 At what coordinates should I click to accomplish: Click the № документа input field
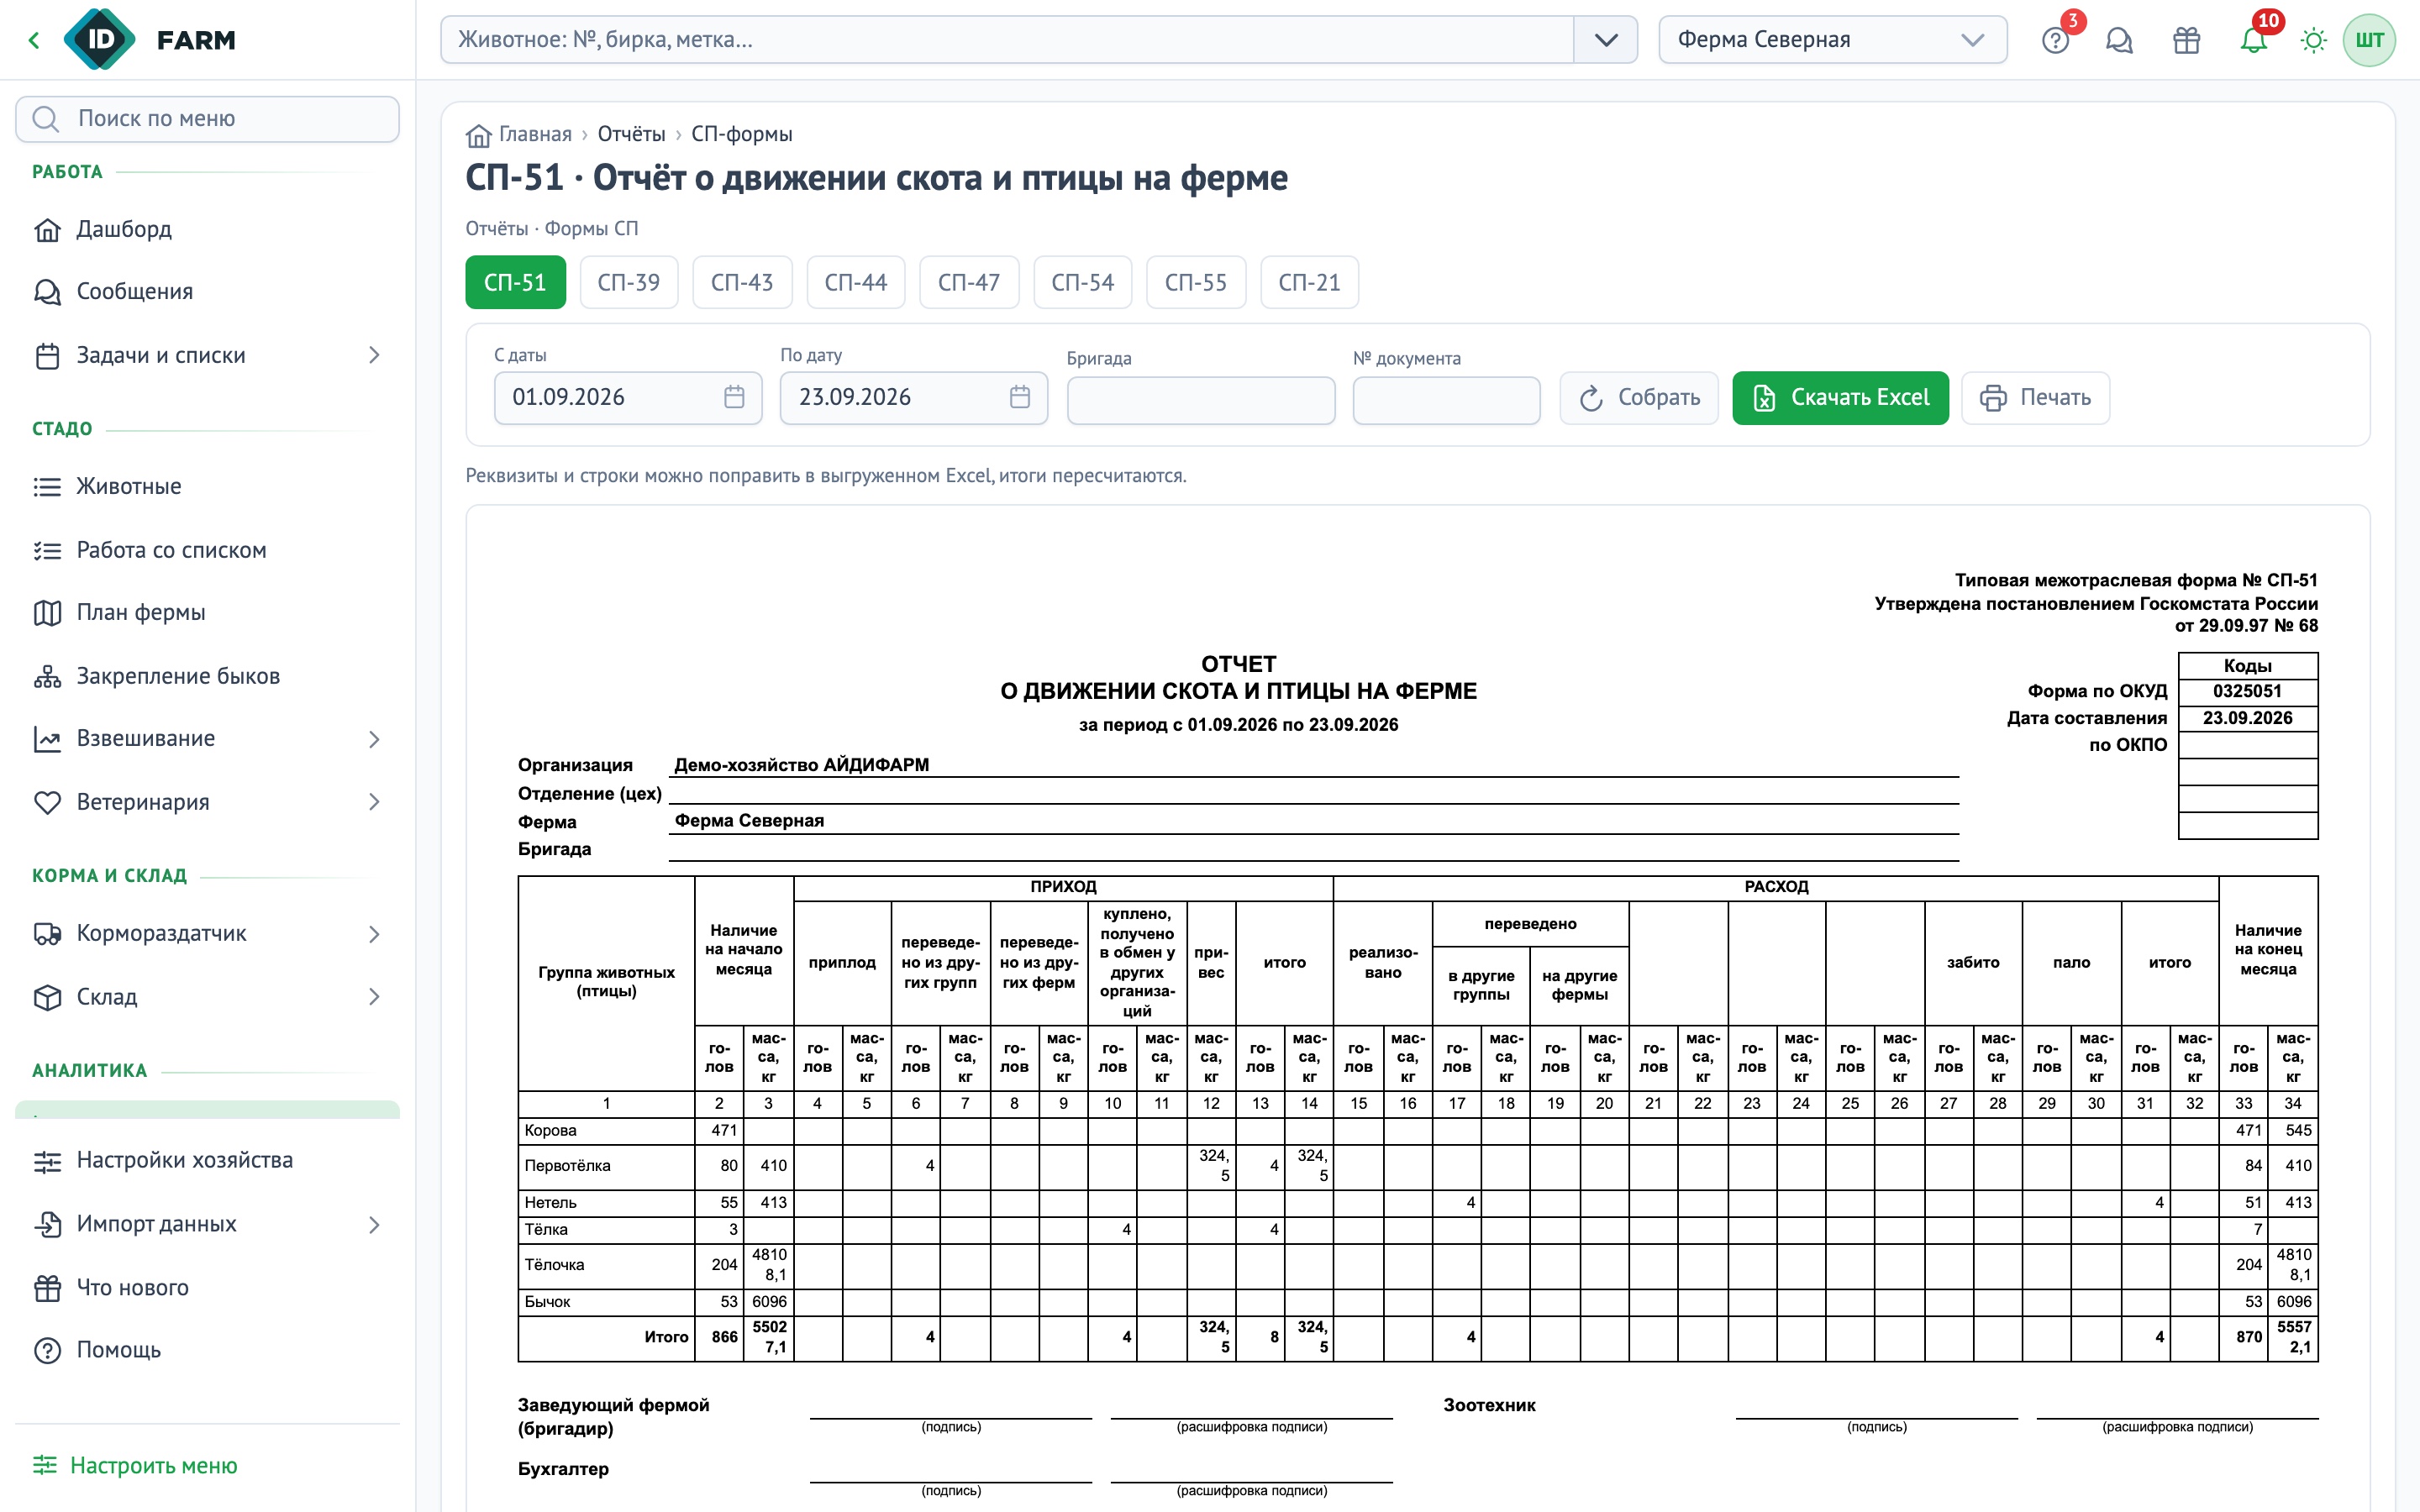pos(1446,400)
